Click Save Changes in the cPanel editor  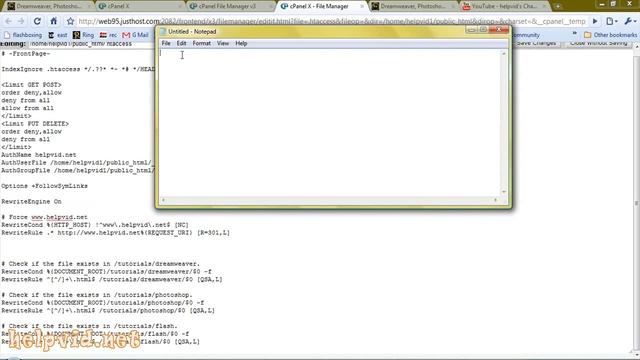click(x=536, y=43)
